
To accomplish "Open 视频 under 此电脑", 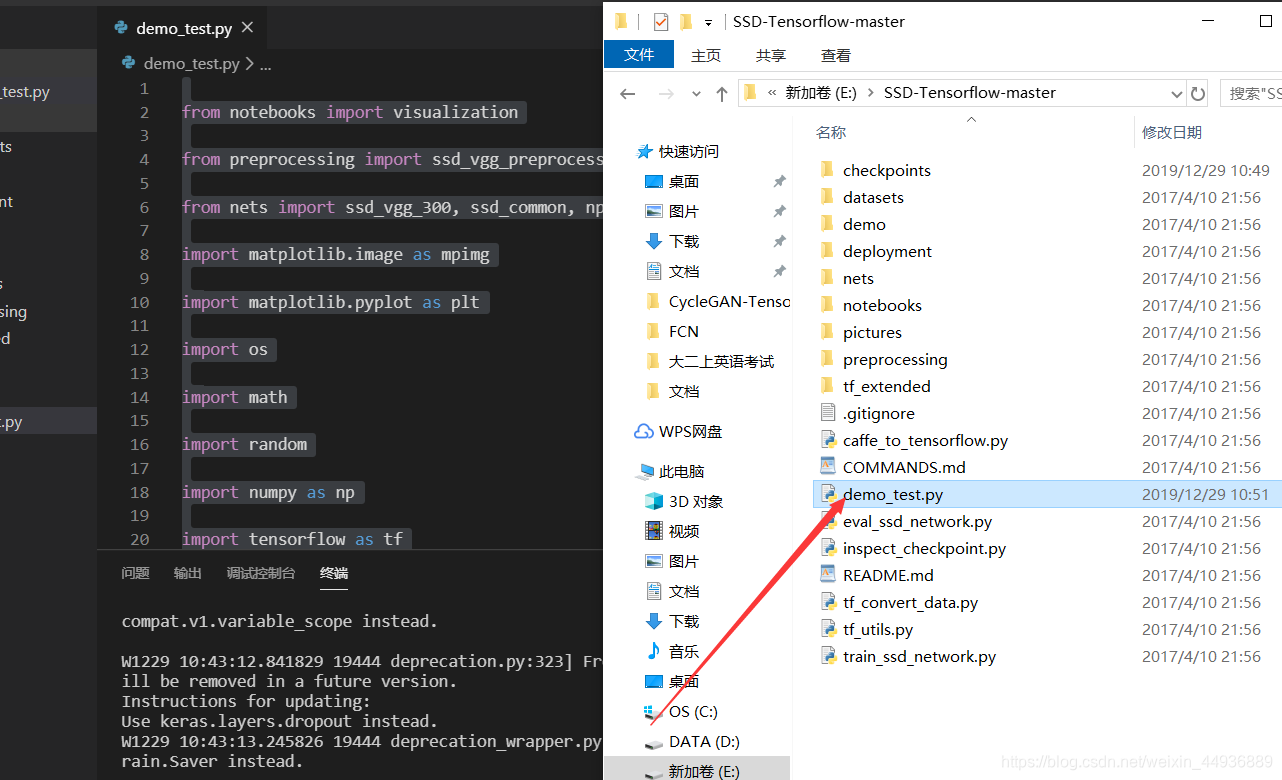I will pos(684,531).
